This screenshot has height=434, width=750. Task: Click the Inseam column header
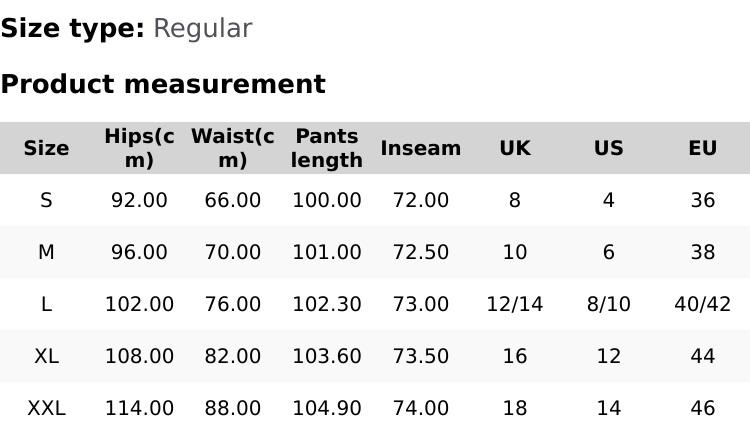421,148
